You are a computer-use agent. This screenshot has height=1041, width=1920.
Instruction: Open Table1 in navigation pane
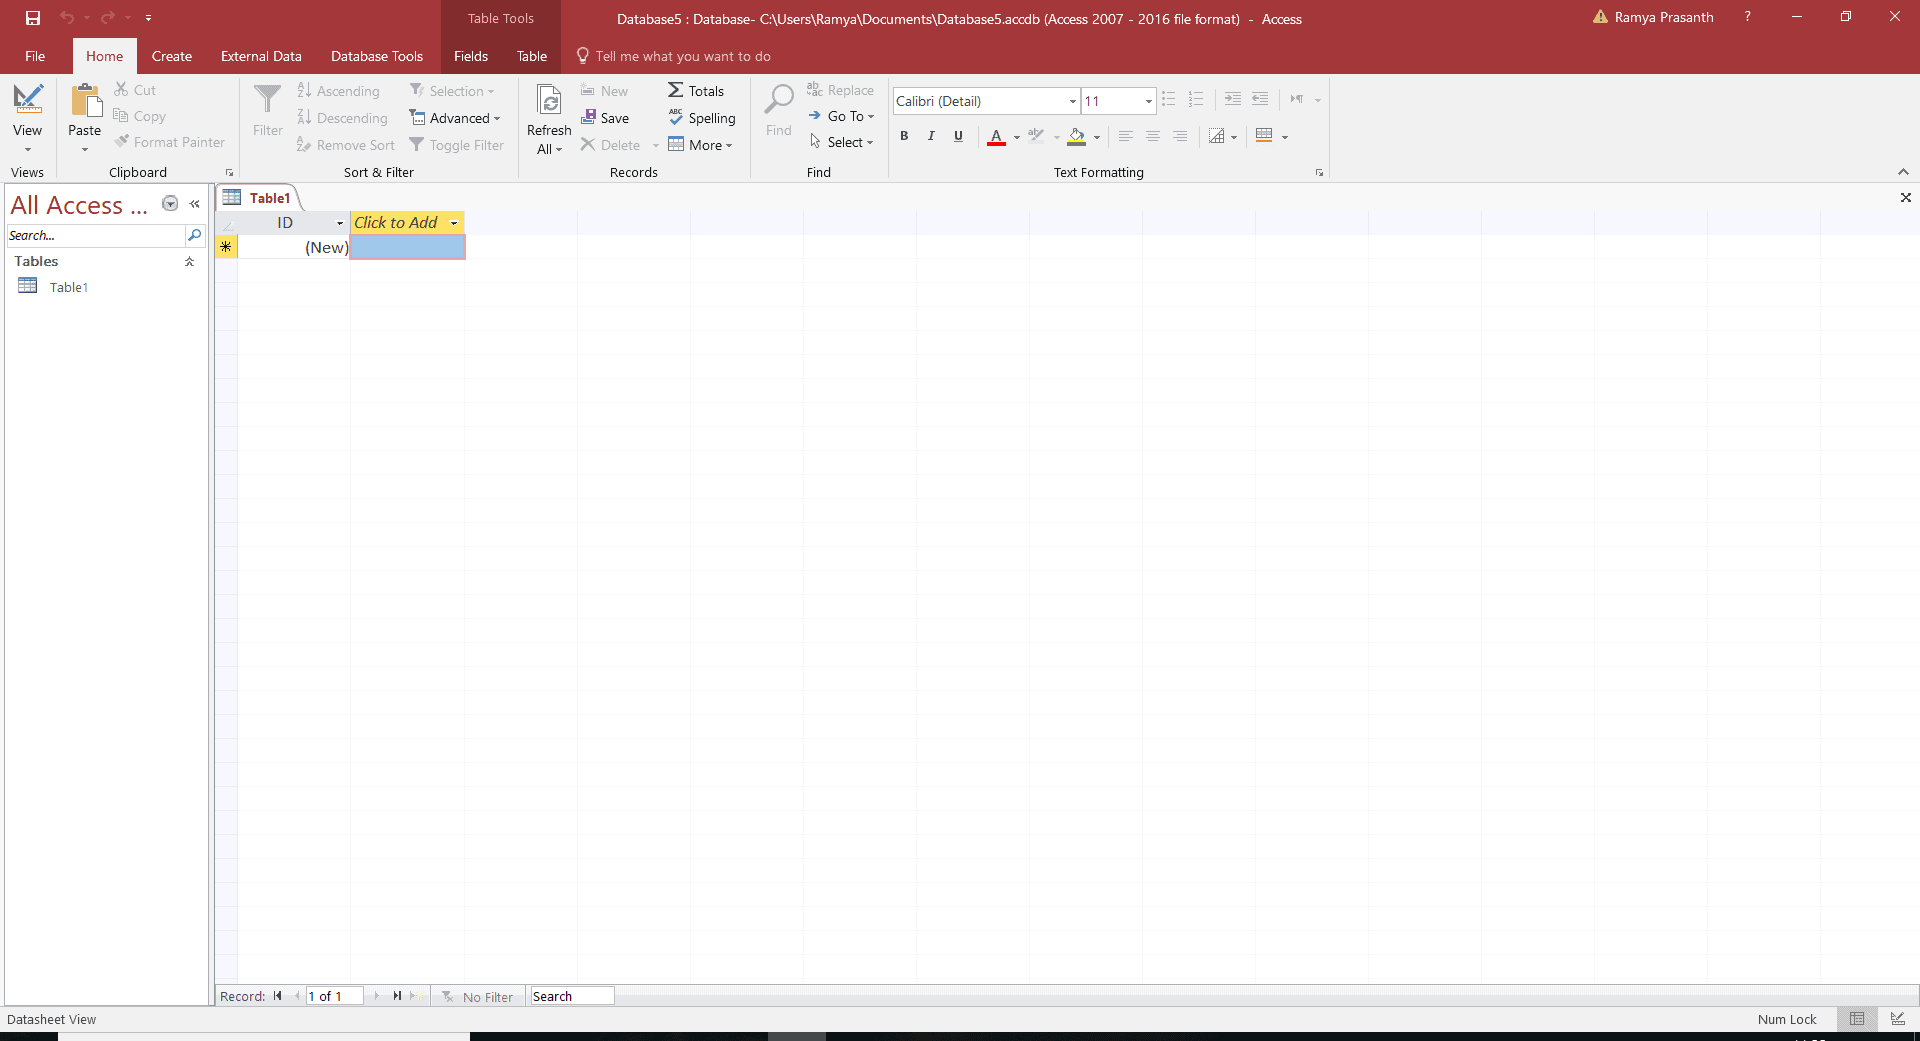pos(68,287)
